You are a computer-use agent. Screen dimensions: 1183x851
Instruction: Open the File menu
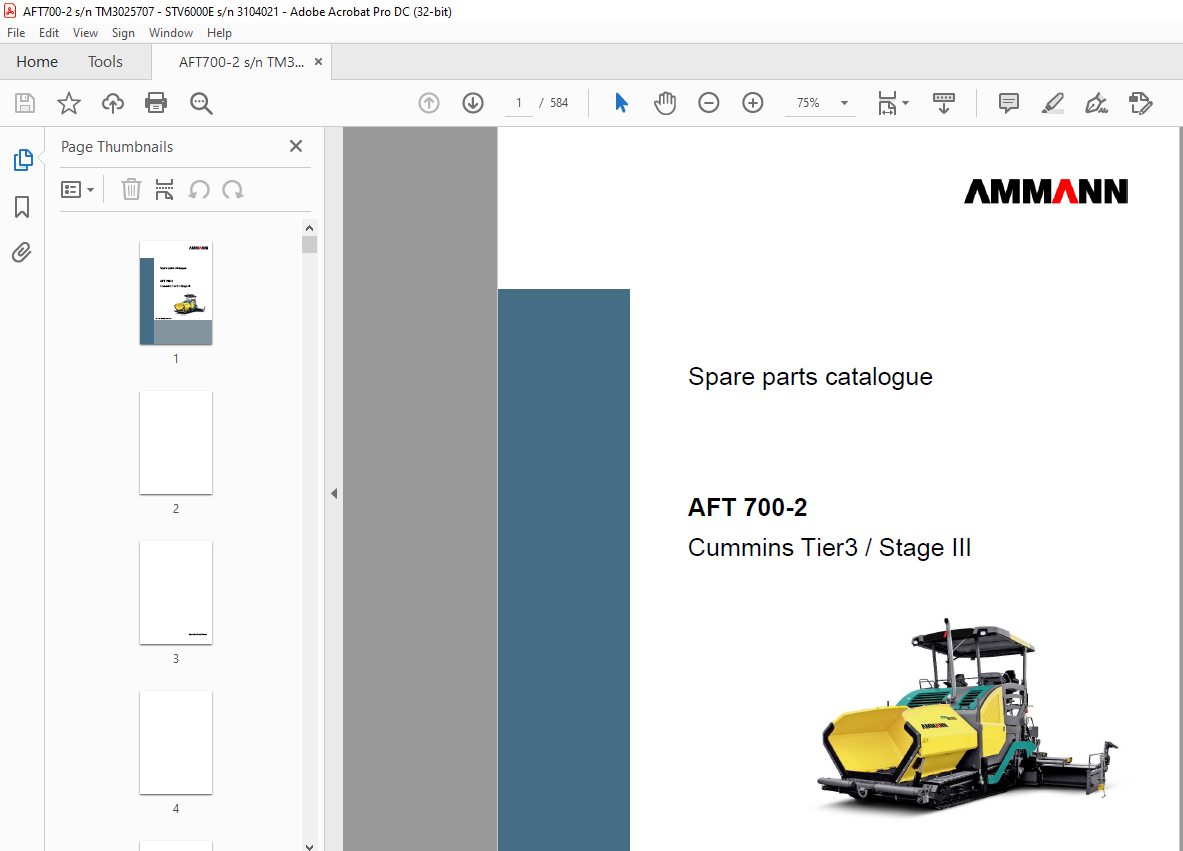pos(16,32)
